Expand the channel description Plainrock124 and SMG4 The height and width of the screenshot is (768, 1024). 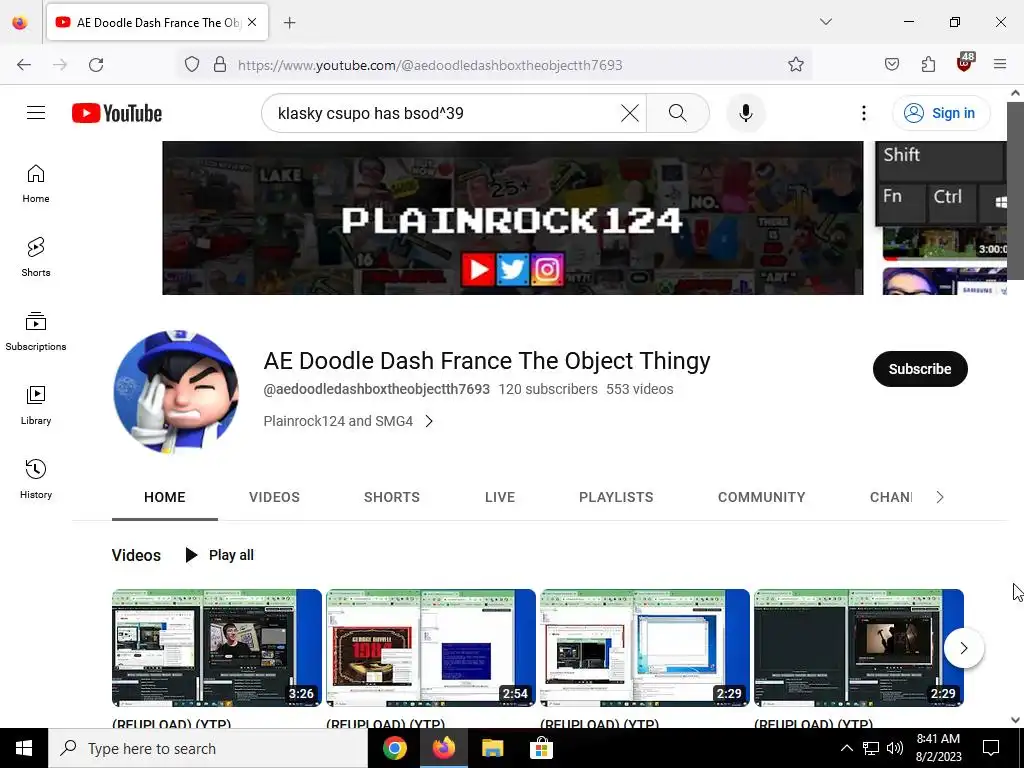coord(348,421)
